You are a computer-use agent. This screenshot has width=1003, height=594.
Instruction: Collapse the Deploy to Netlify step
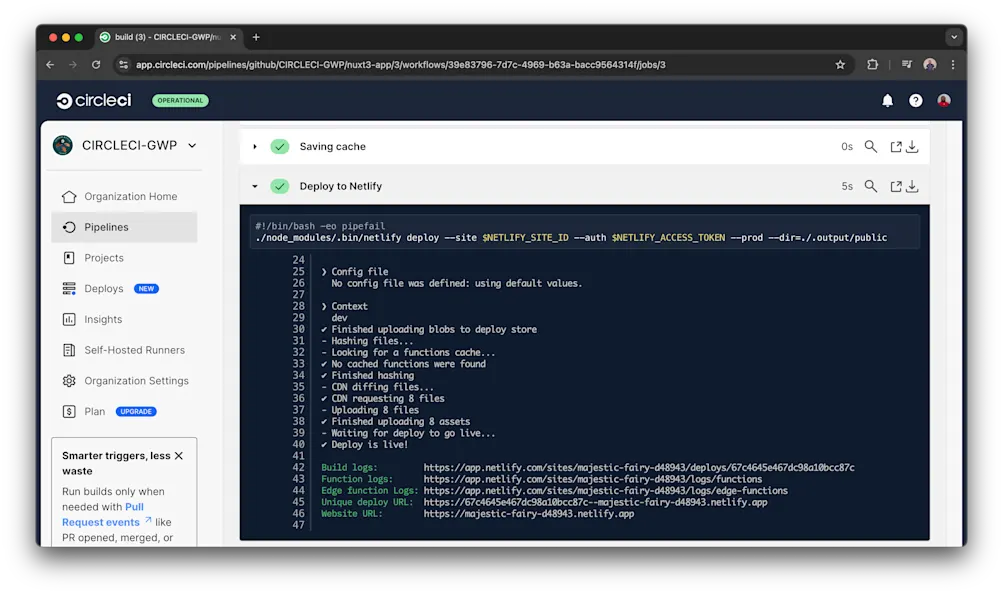pyautogui.click(x=255, y=186)
